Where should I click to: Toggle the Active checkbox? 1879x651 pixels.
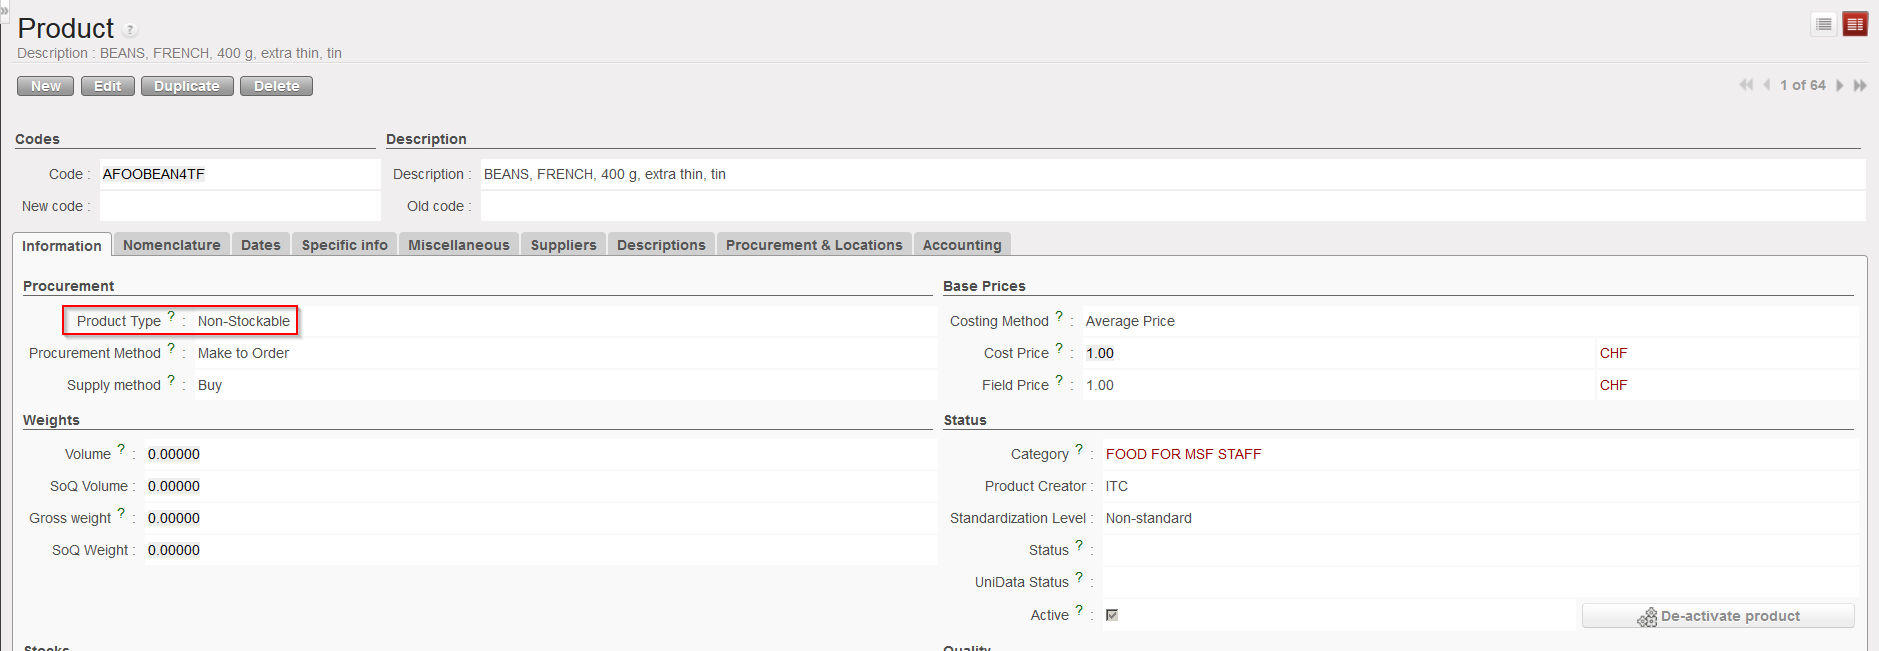[1112, 615]
